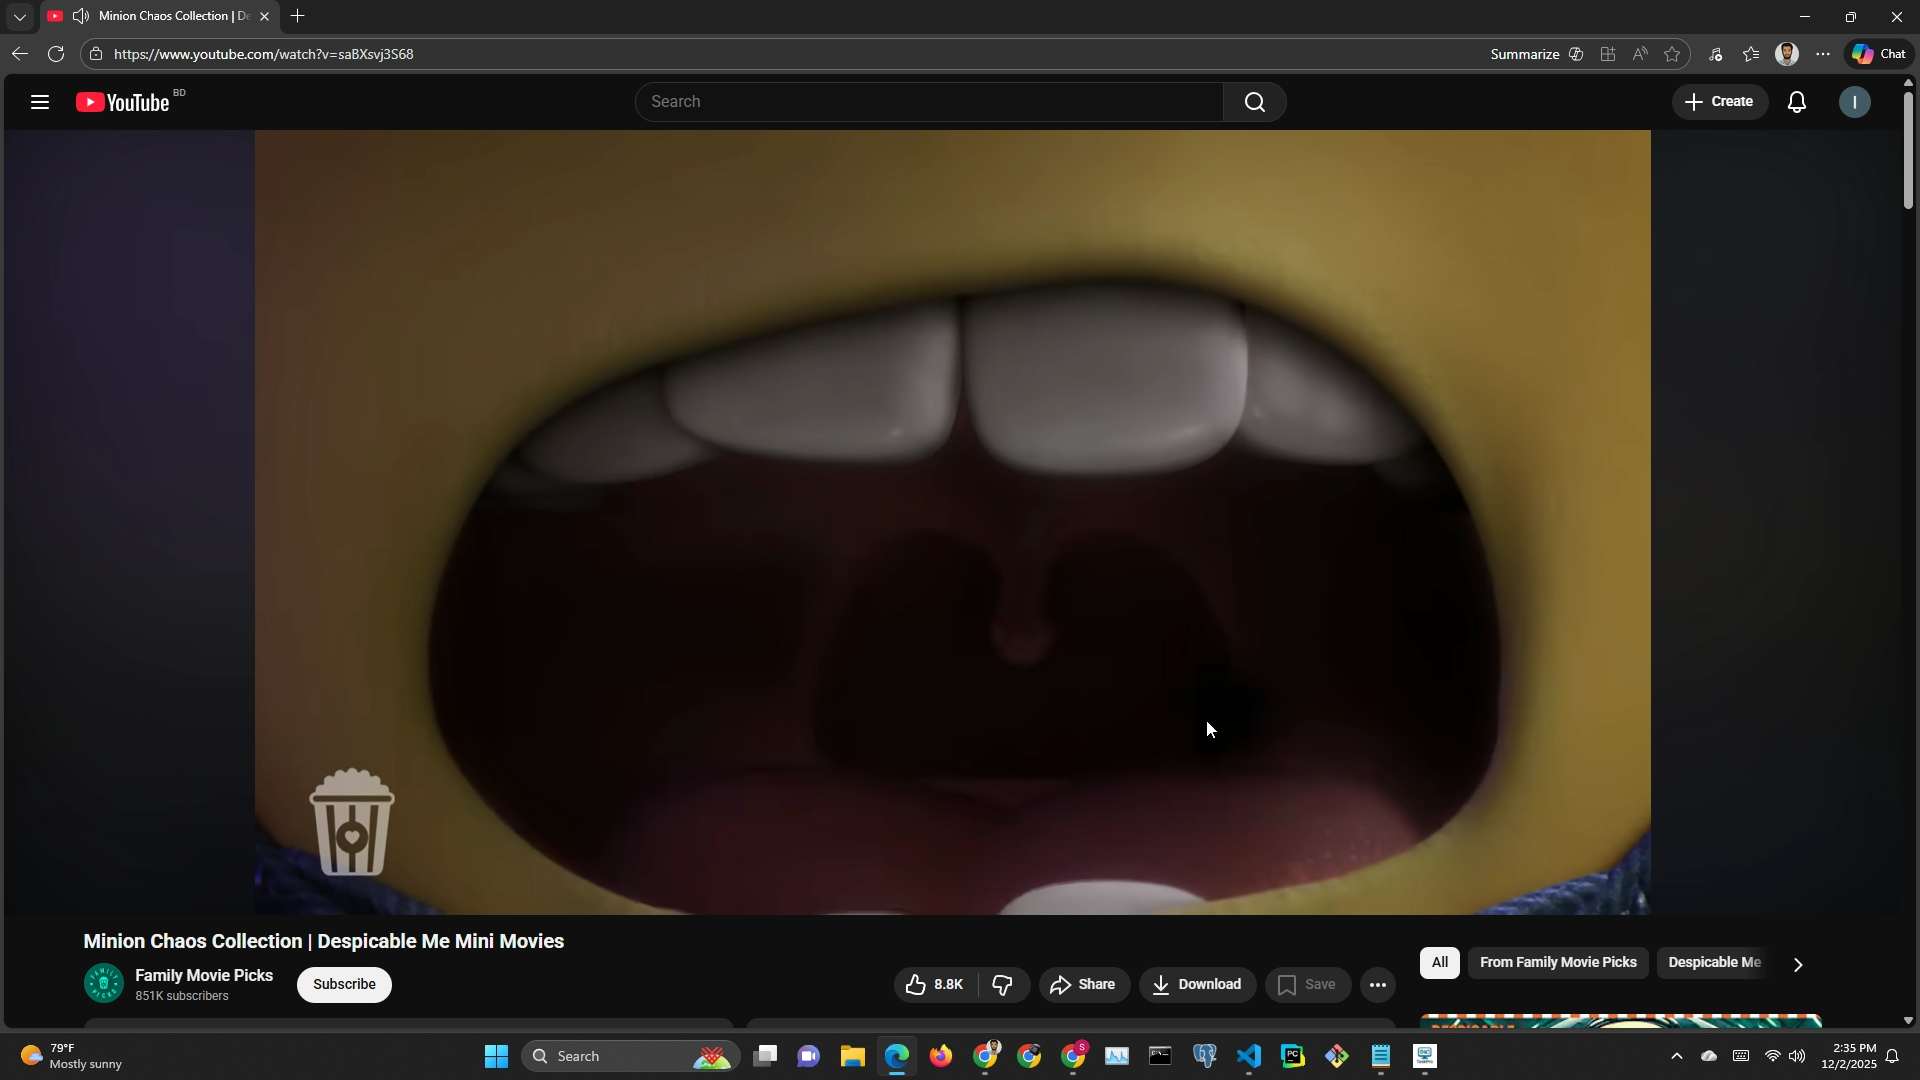Like the video showing 8.8K
This screenshot has height=1080, width=1920.
(x=935, y=985)
